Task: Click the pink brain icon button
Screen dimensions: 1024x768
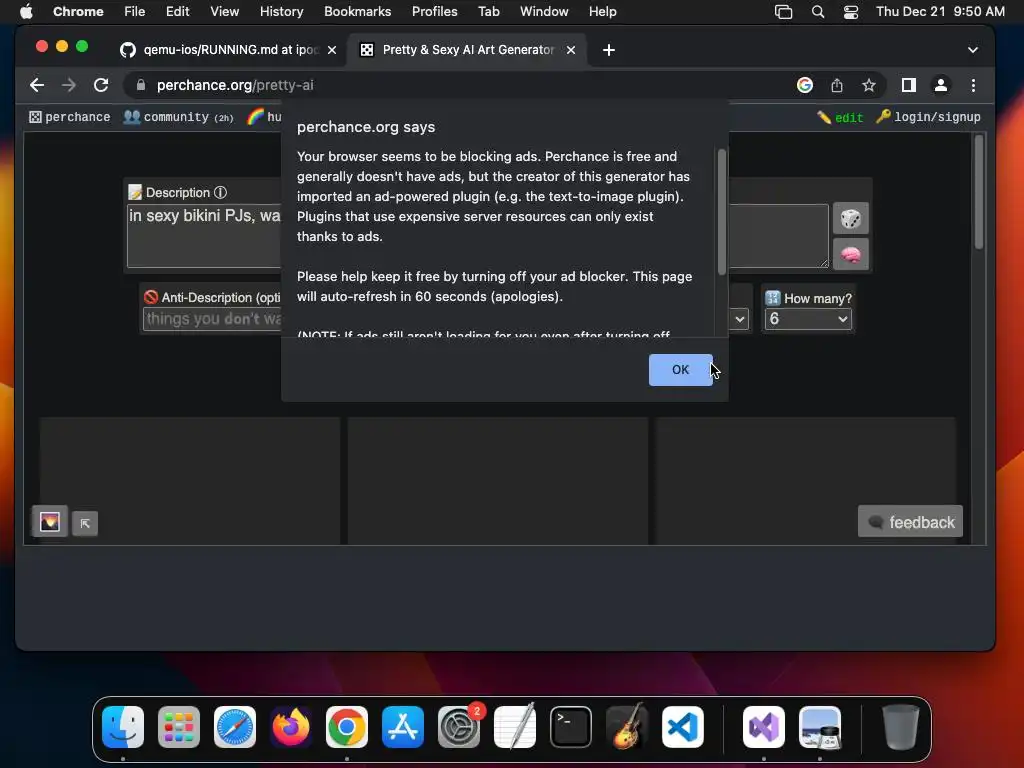Action: [x=850, y=255]
